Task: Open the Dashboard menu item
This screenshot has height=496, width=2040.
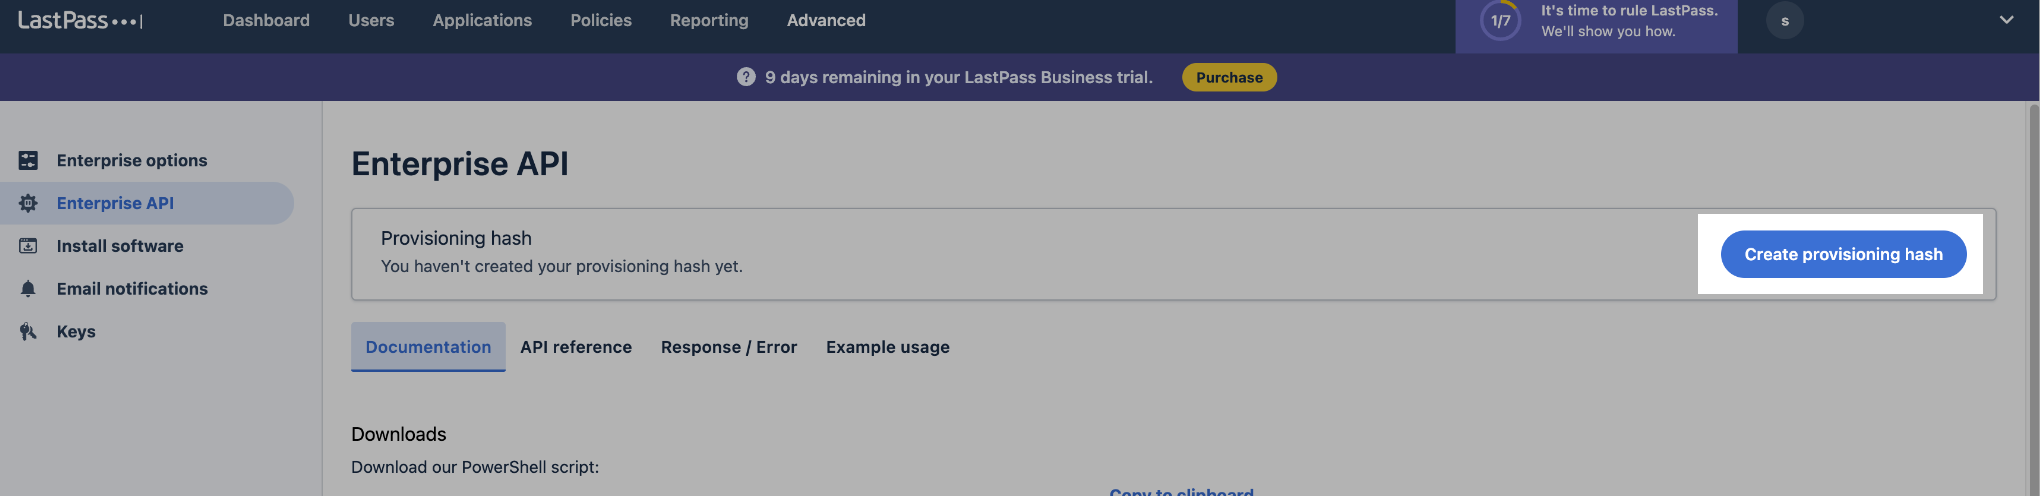Action: tap(266, 20)
